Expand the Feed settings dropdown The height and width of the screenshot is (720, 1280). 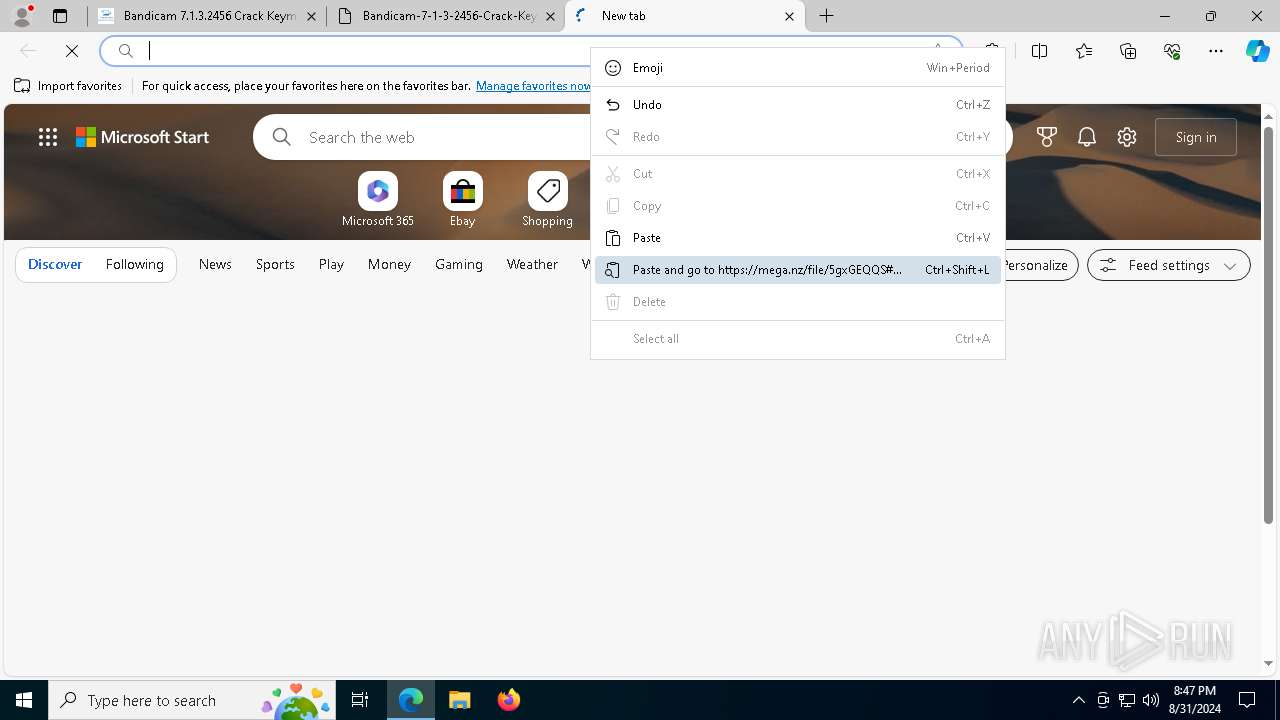(1168, 265)
